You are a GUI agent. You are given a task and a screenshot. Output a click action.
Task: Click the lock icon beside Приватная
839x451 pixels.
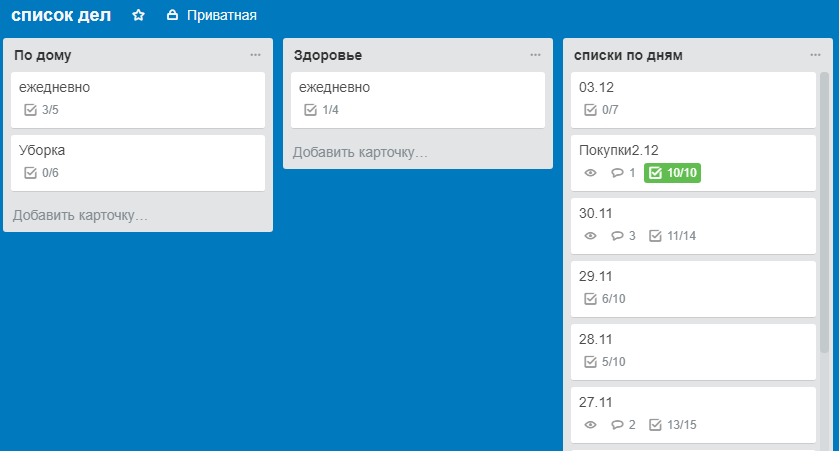pos(172,16)
